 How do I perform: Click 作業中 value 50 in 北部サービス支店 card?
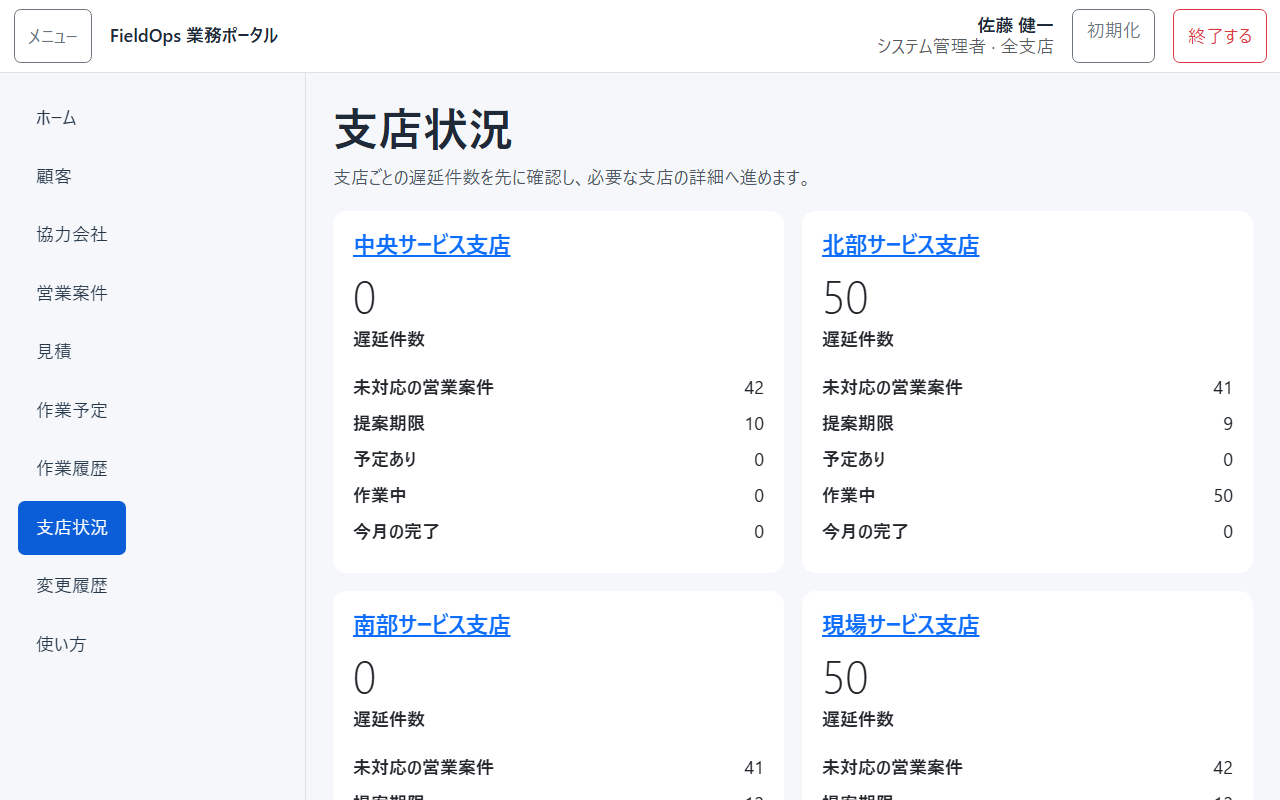coord(1223,496)
